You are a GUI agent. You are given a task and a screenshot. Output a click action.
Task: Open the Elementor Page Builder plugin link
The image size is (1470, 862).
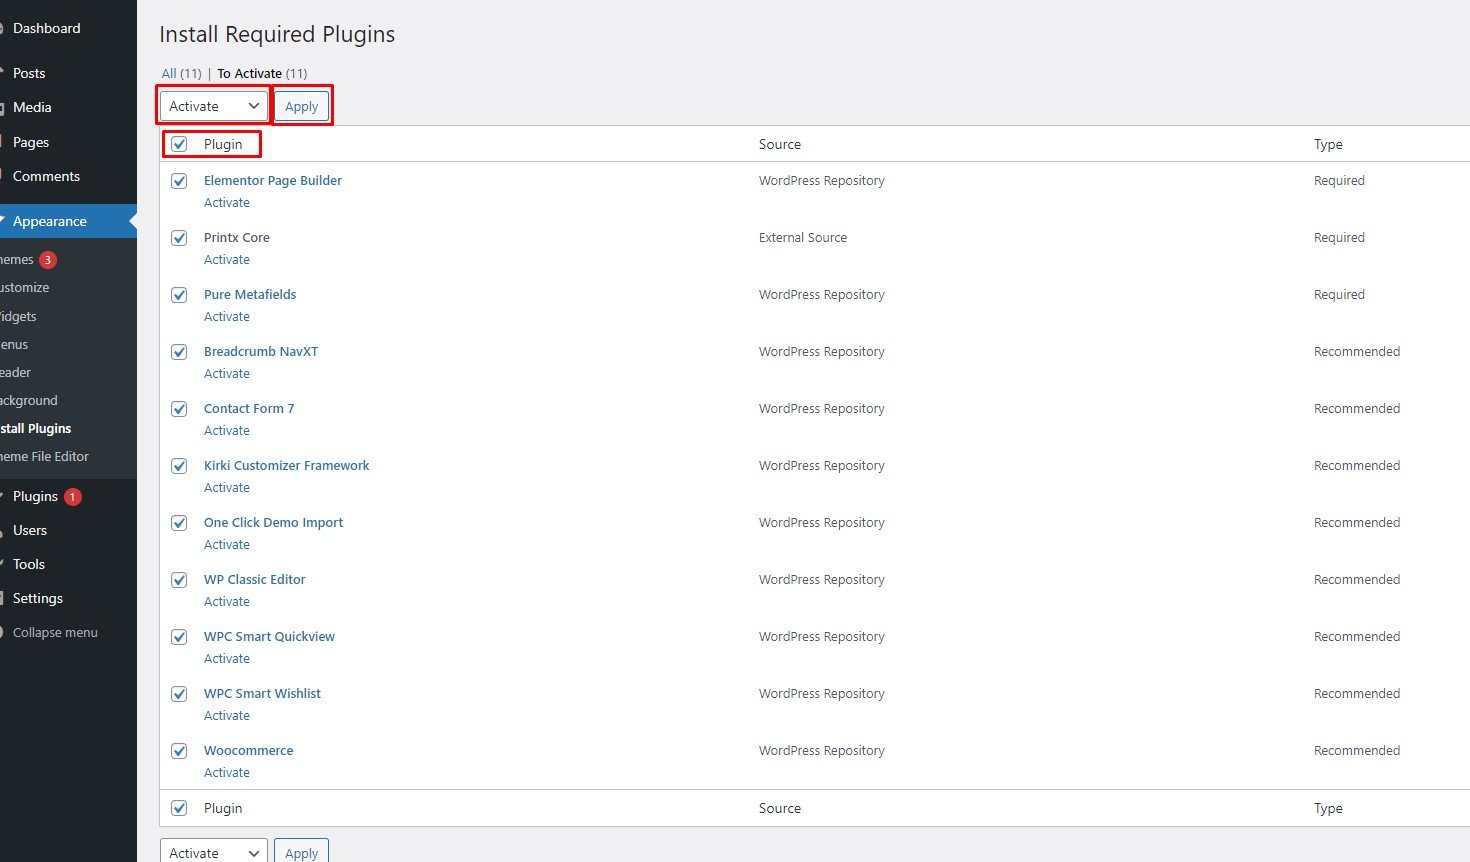[x=273, y=180]
